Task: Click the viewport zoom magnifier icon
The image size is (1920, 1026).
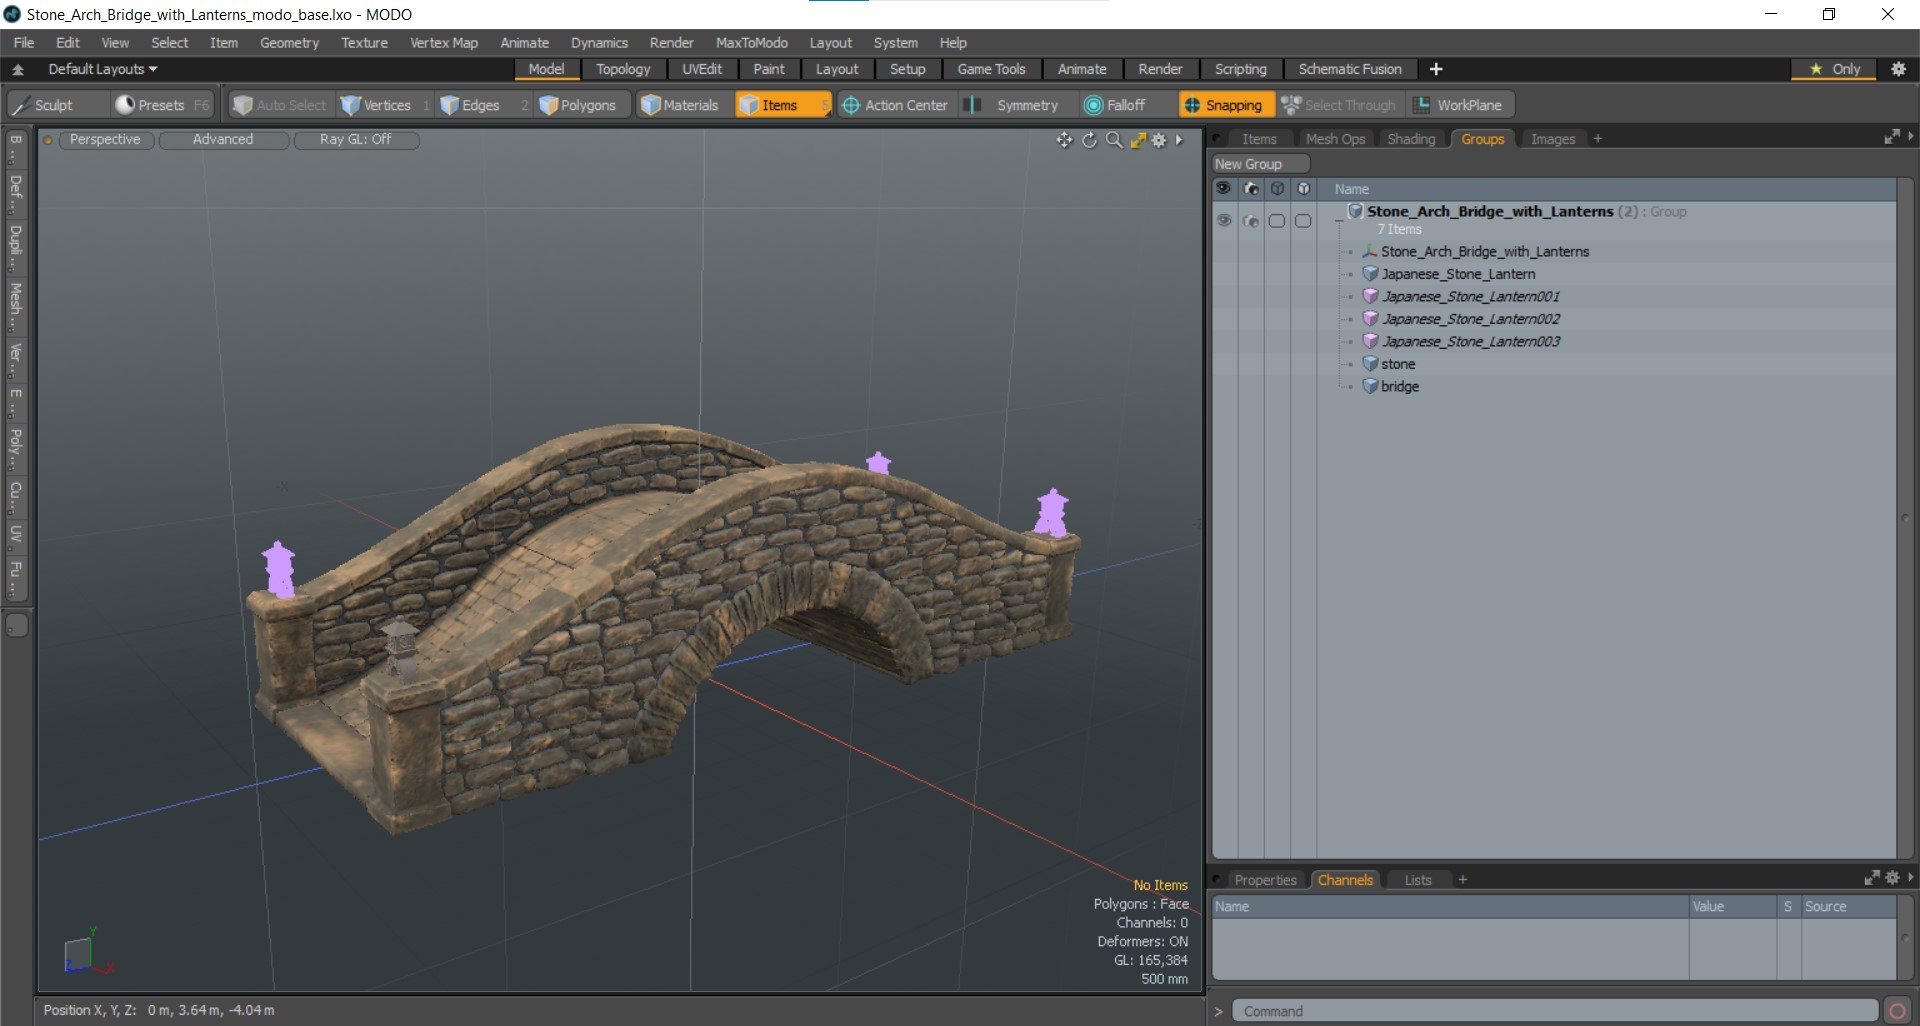Action: pos(1114,140)
